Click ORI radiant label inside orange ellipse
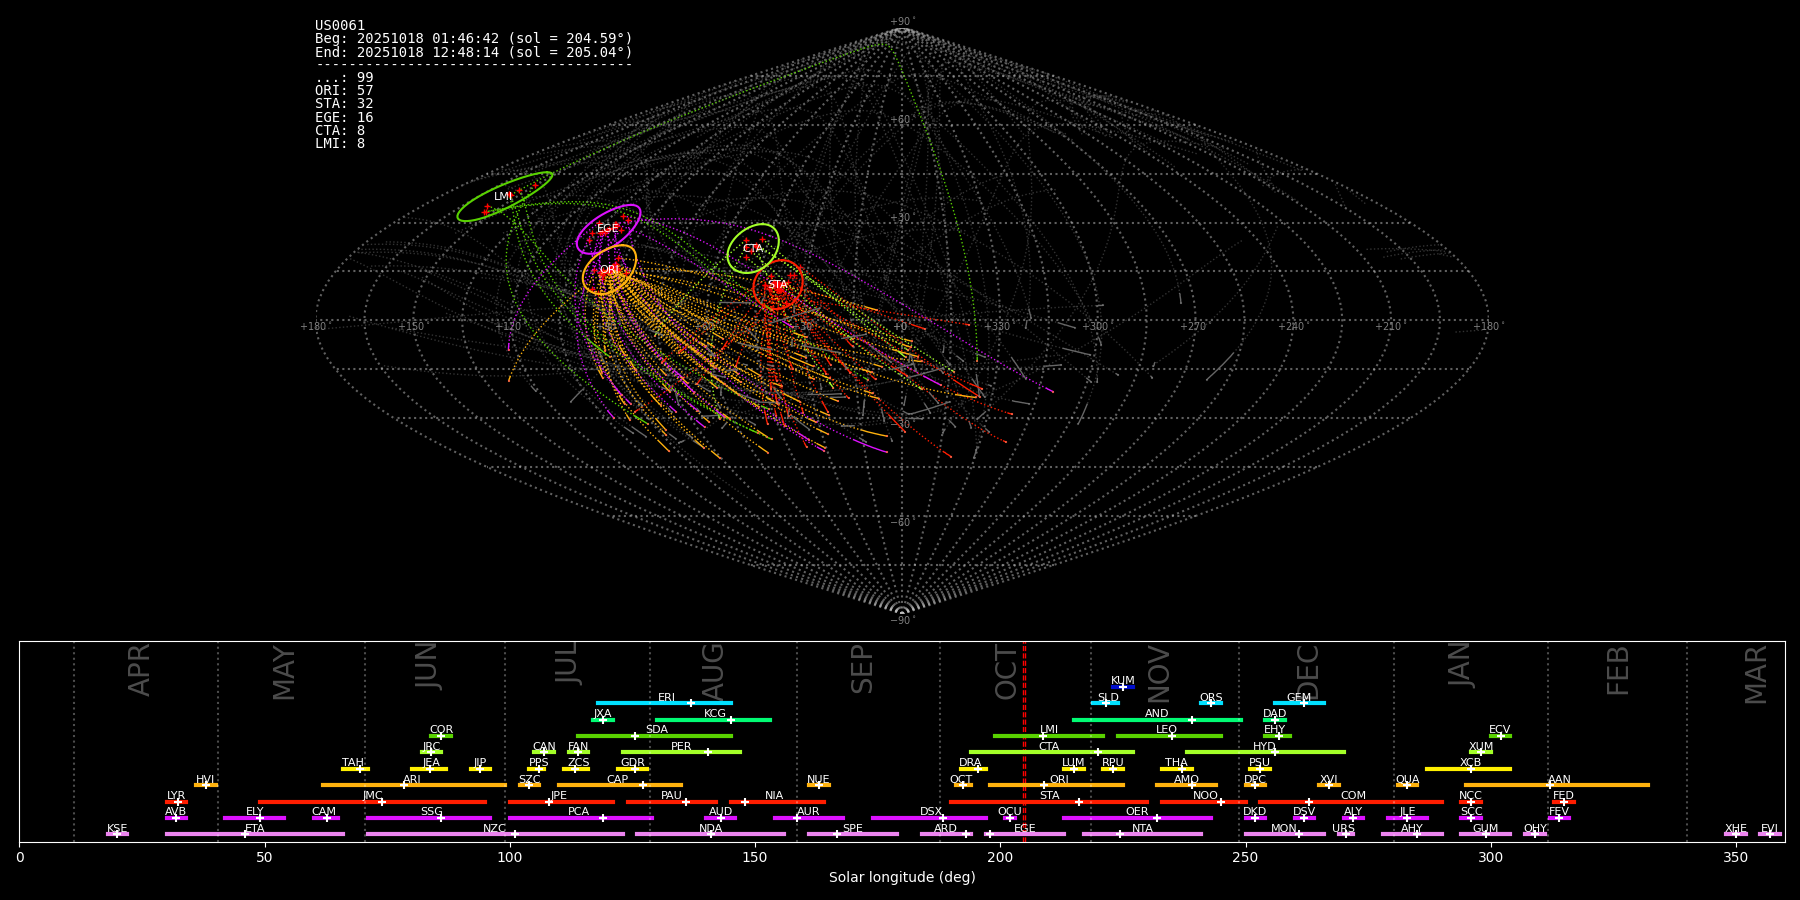Screen dimensions: 1800x900 coord(609,270)
